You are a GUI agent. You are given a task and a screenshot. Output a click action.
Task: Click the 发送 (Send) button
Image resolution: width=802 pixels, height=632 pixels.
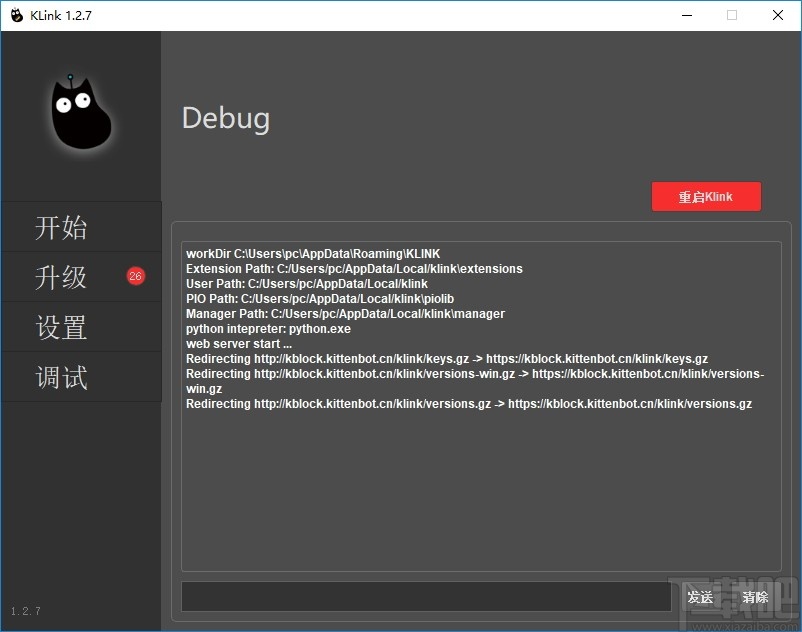700,597
